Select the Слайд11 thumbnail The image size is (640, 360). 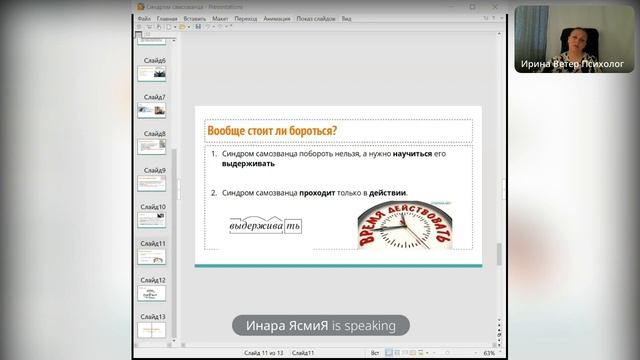point(151,257)
